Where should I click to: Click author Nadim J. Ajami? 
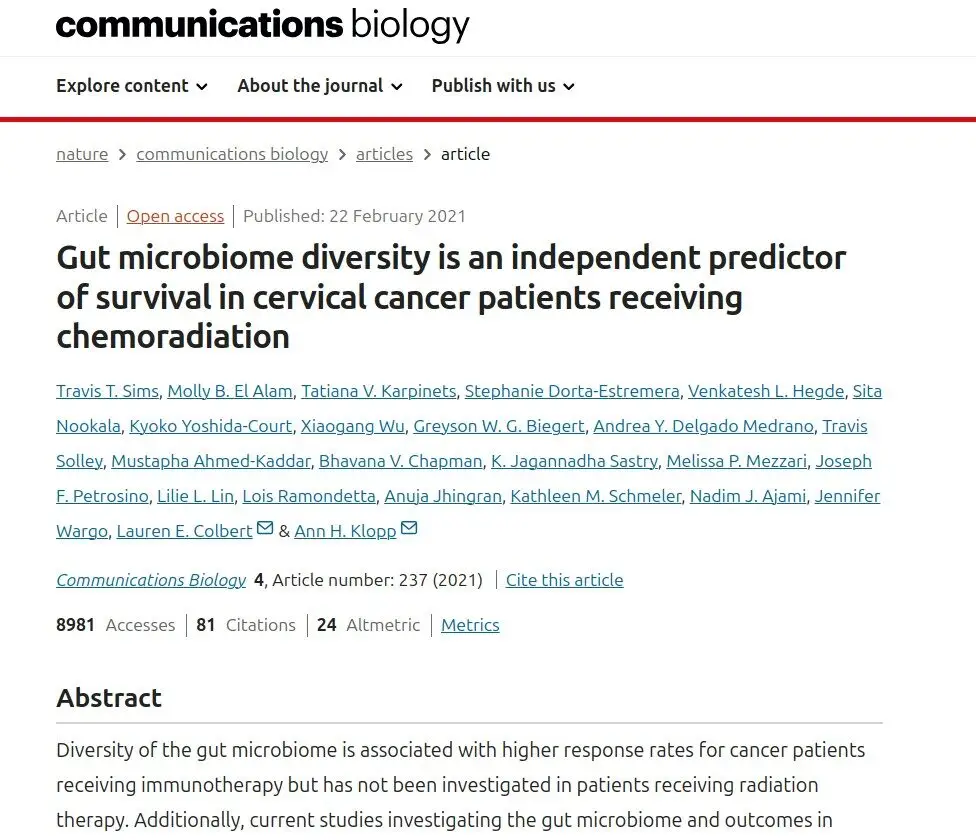[x=748, y=496]
